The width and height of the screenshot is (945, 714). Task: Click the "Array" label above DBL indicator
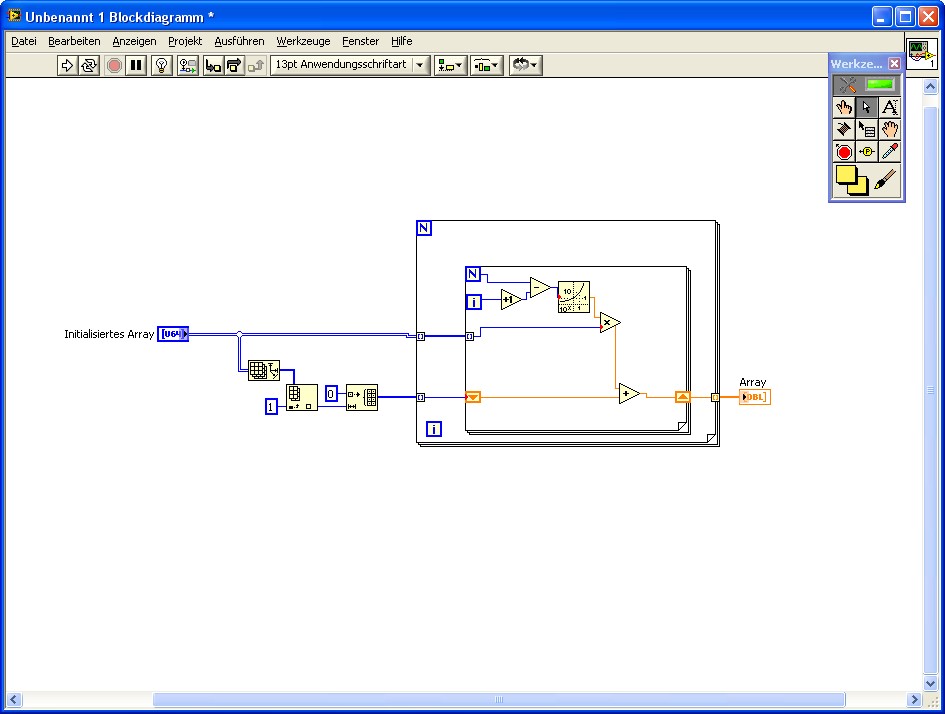click(x=753, y=382)
